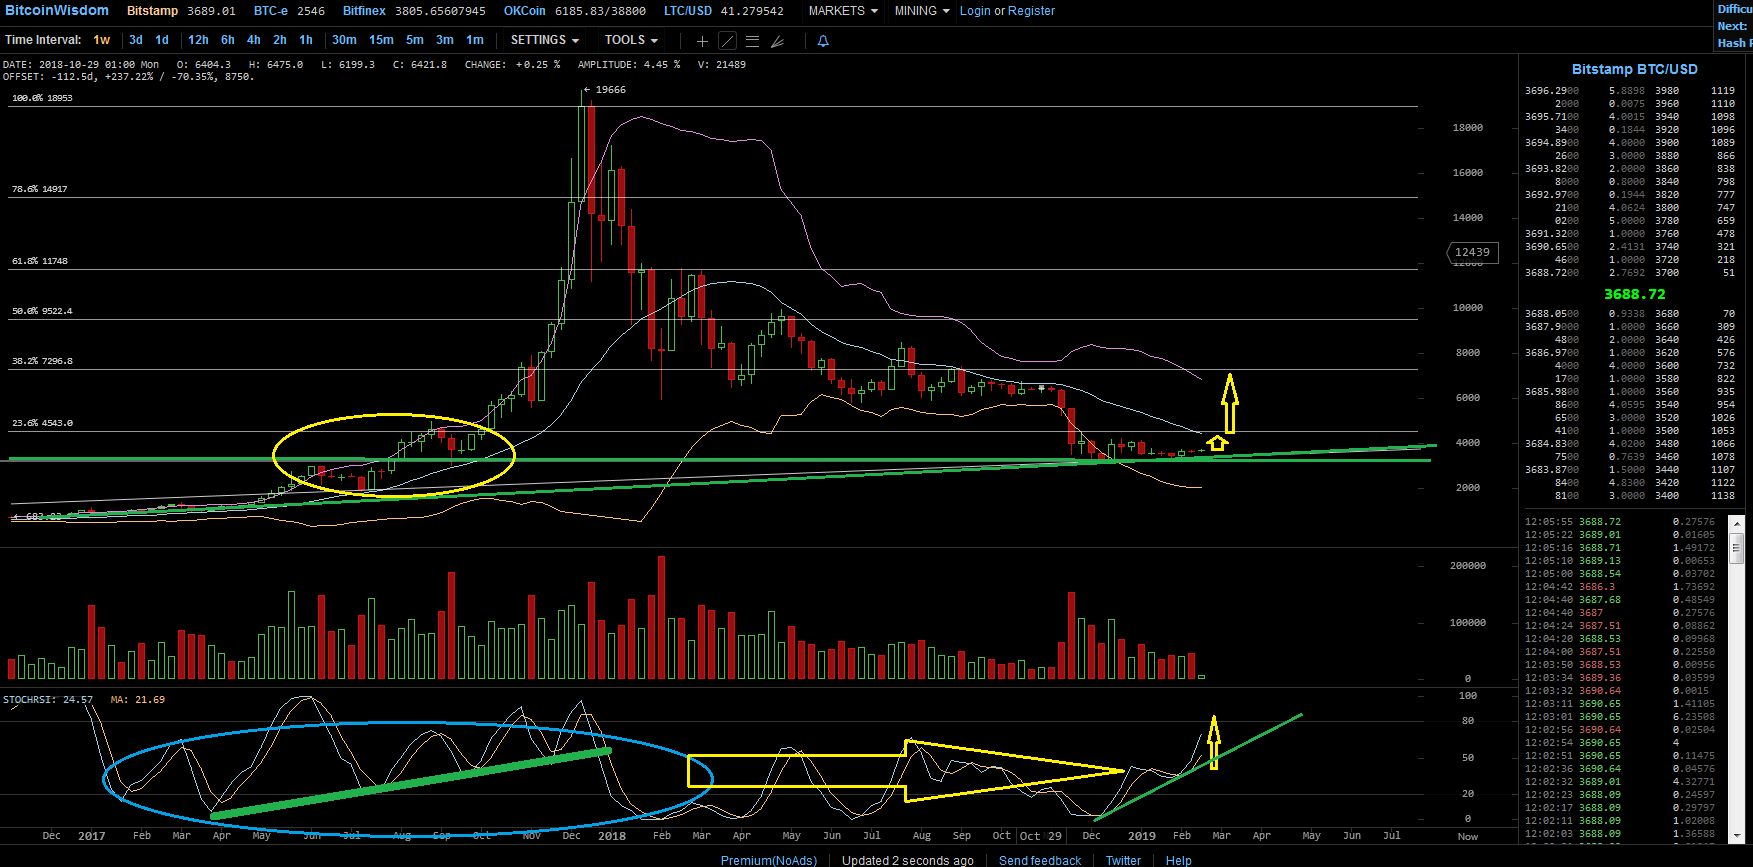
Task: Switch to 3m candles
Action: click(445, 40)
